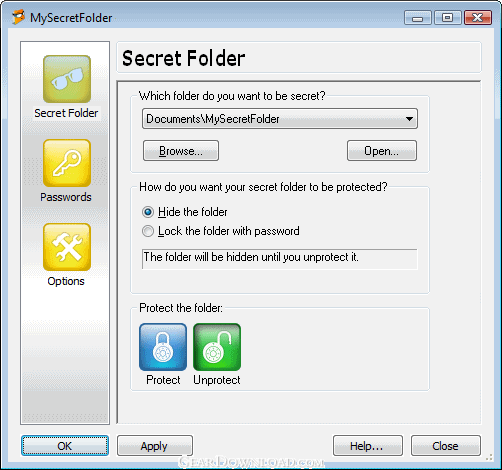Select the Hide the folder radio button
502x470 pixels.
pos(148,212)
